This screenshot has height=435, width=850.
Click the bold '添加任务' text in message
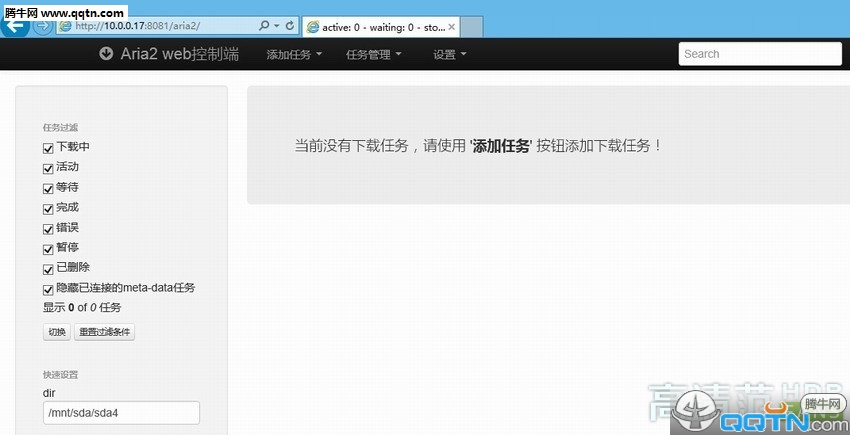pyautogui.click(x=501, y=146)
